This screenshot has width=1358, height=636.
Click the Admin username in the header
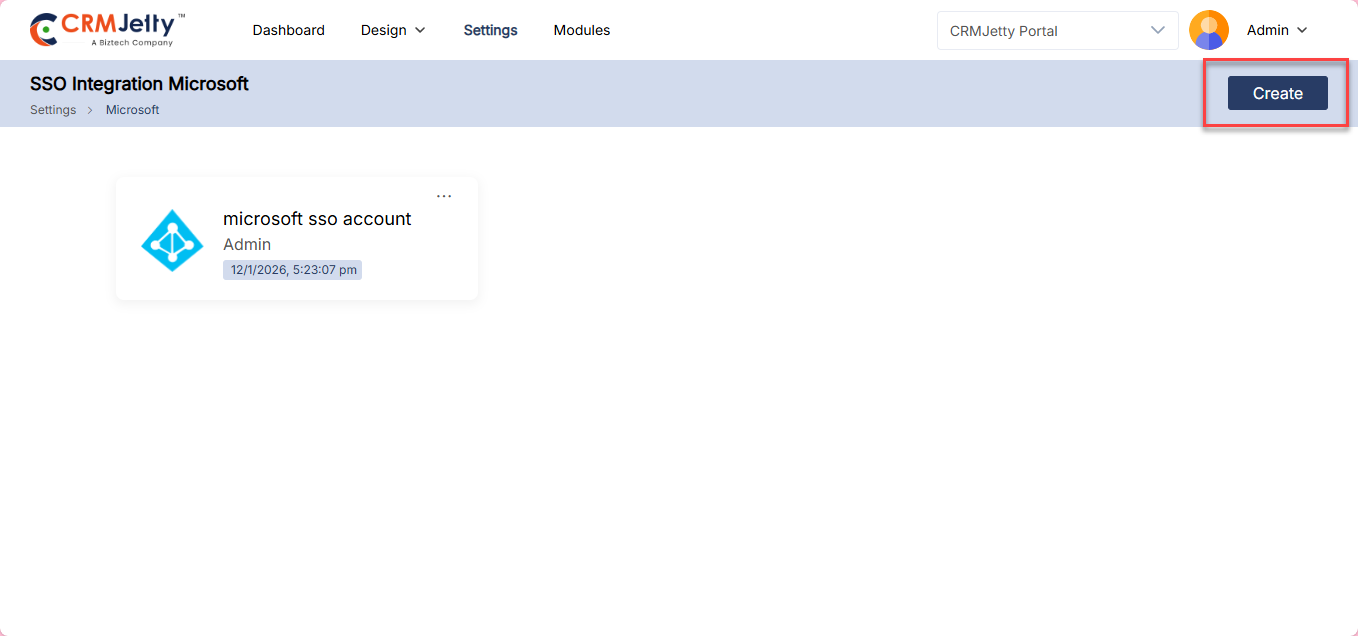coord(1267,30)
